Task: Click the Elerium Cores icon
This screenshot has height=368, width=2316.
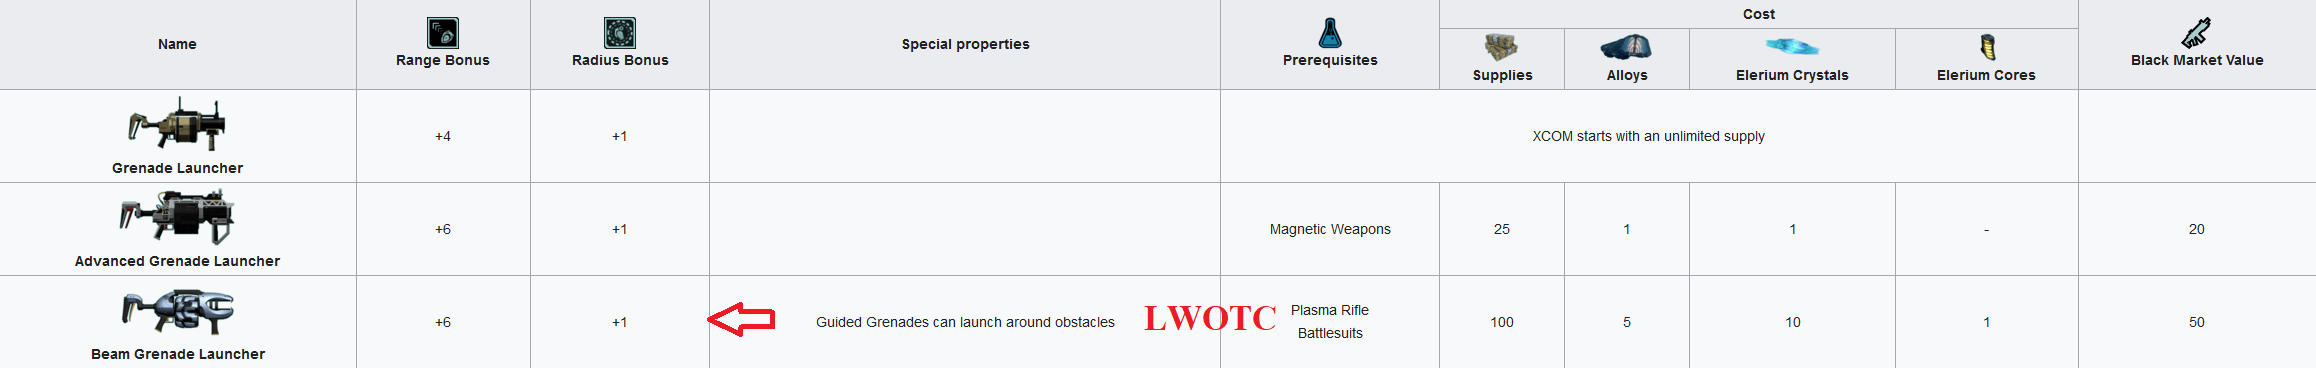Action: pos(1987,47)
